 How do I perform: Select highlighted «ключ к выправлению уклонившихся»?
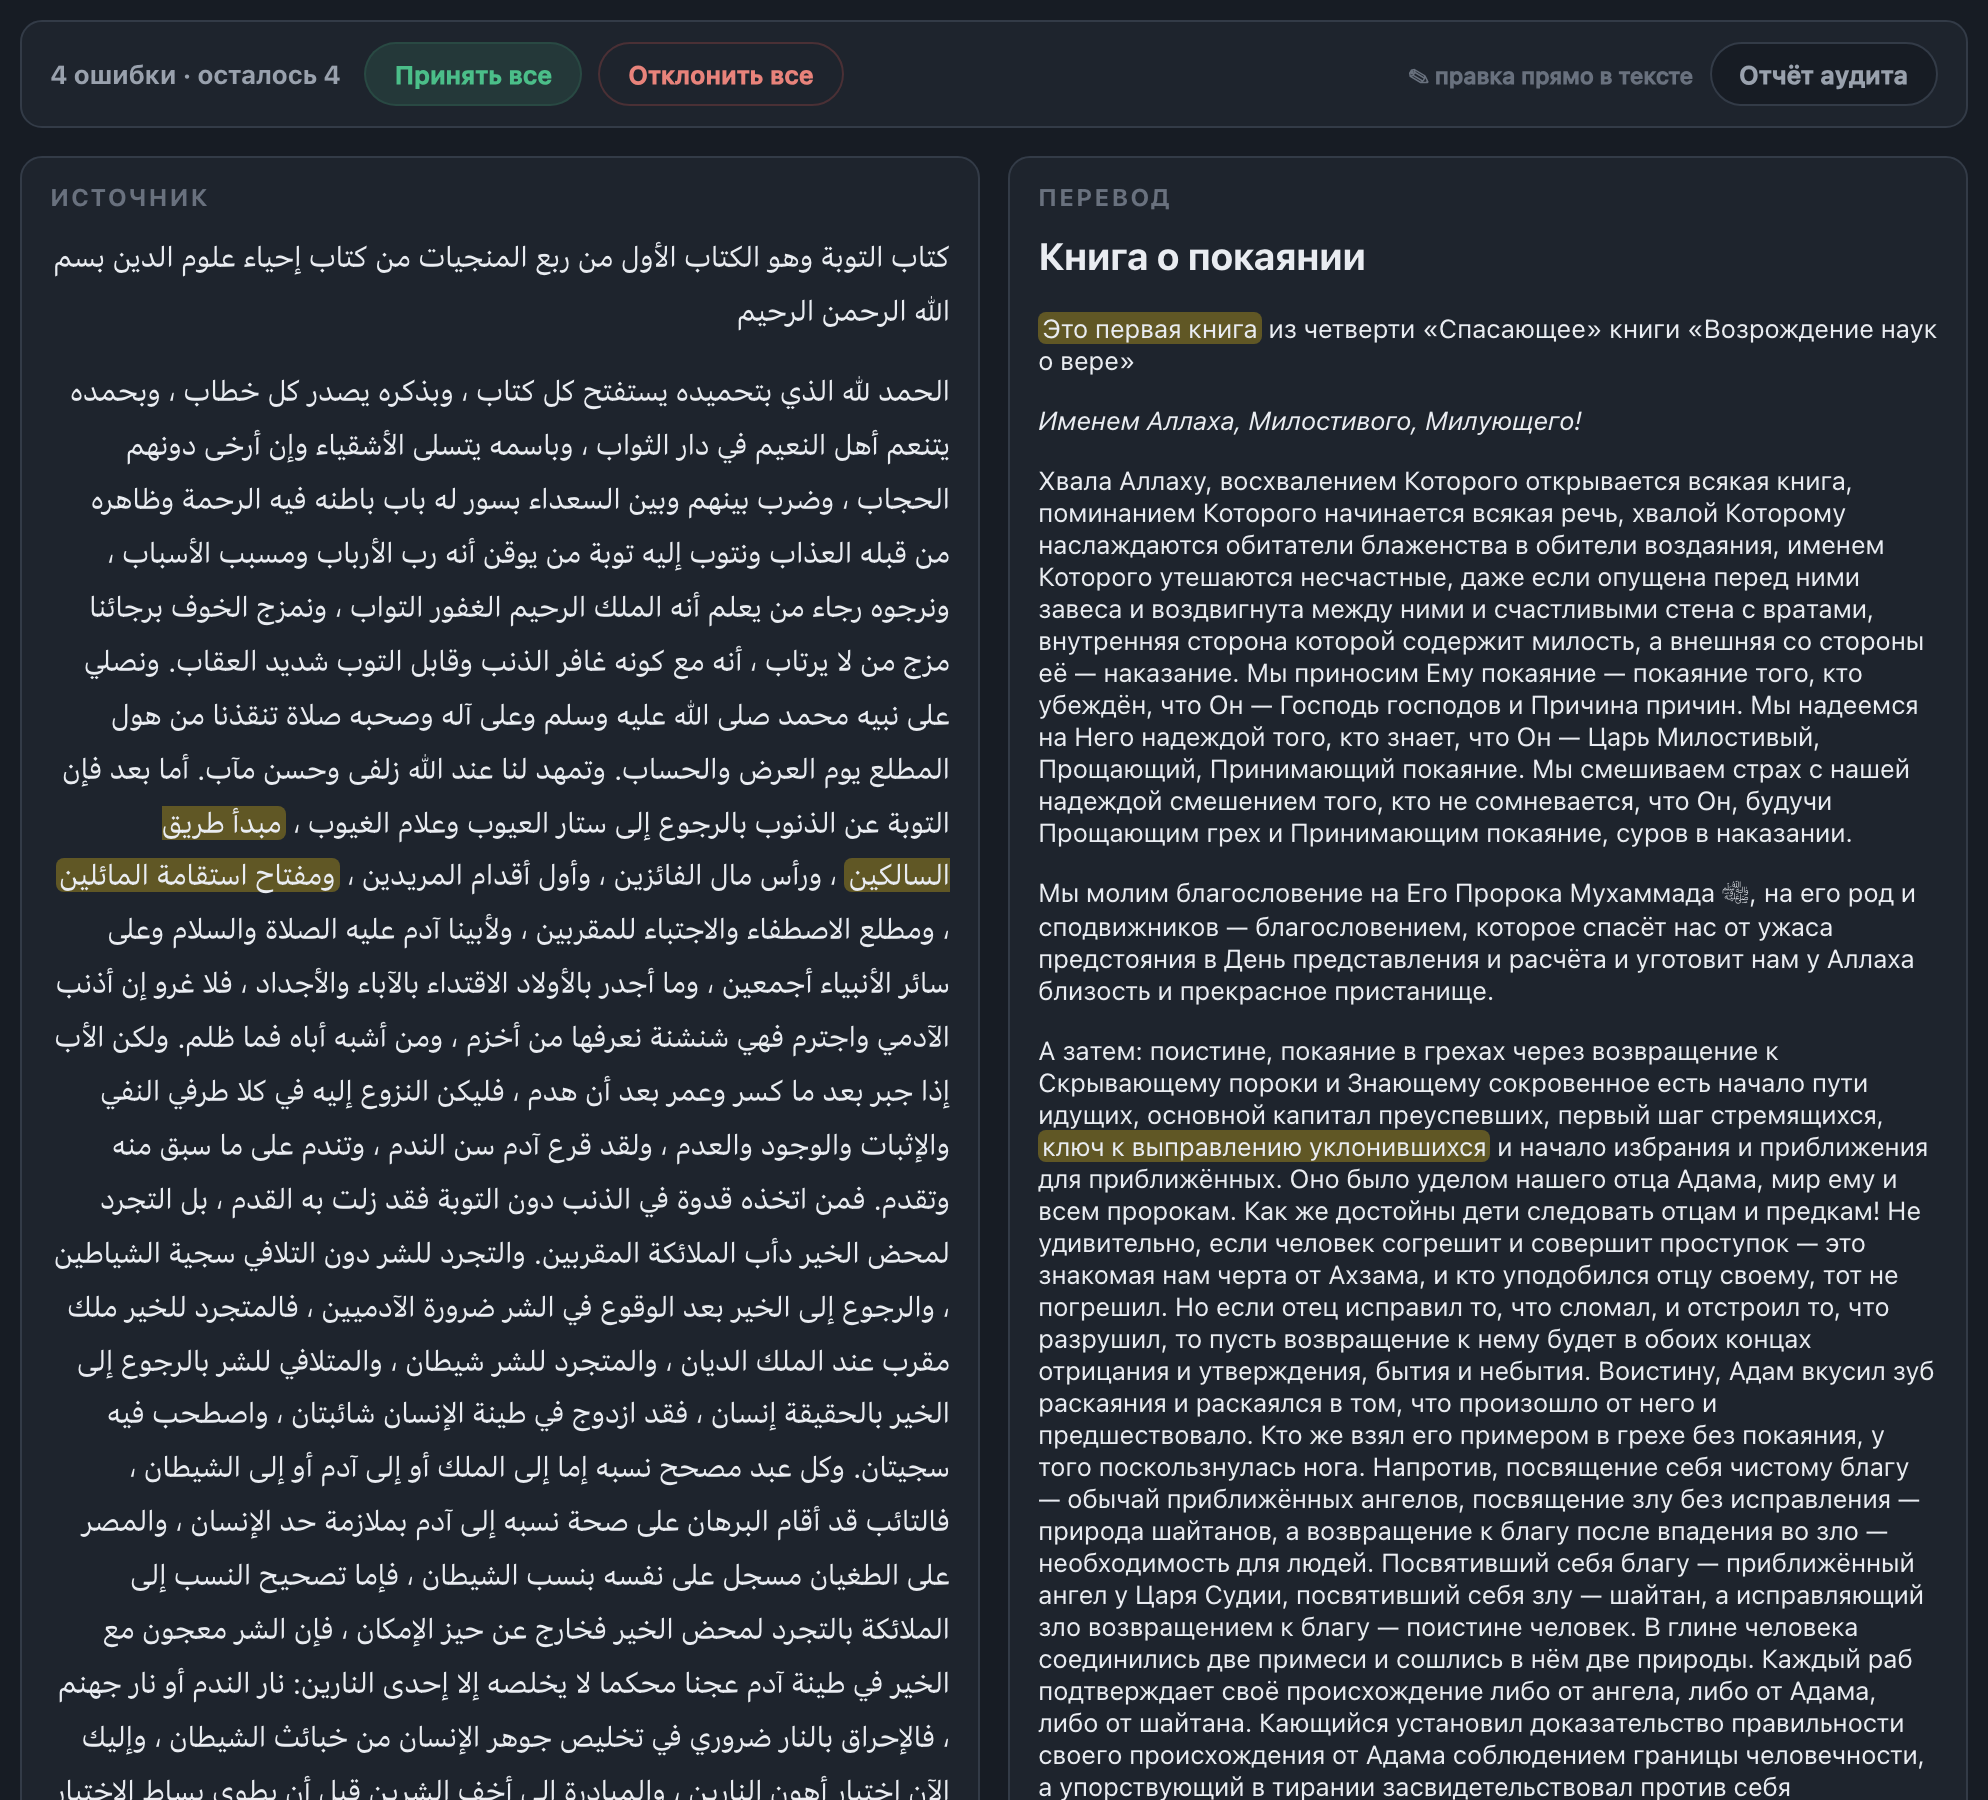click(1264, 1147)
